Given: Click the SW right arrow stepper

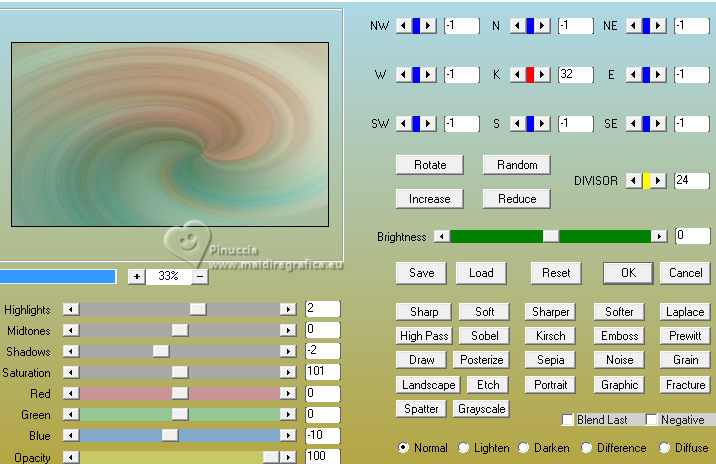Looking at the screenshot, I should [428, 123].
